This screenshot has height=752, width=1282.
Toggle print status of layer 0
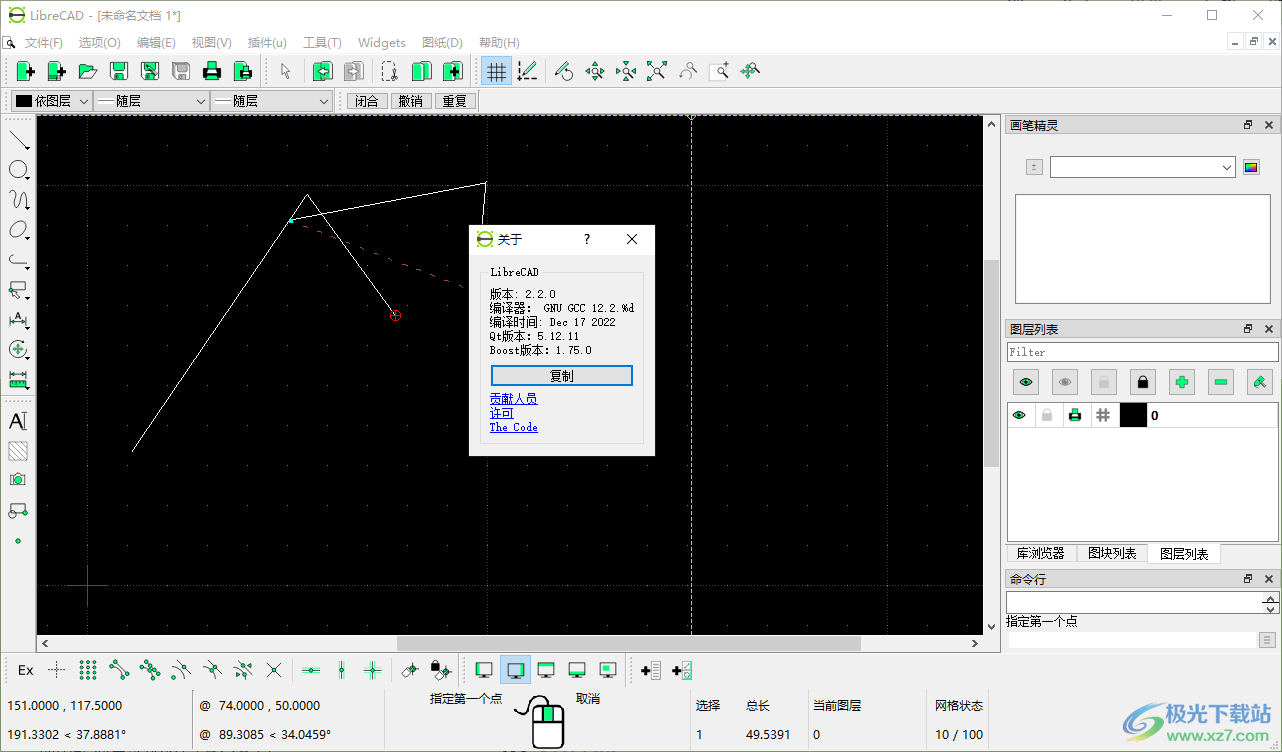point(1075,415)
